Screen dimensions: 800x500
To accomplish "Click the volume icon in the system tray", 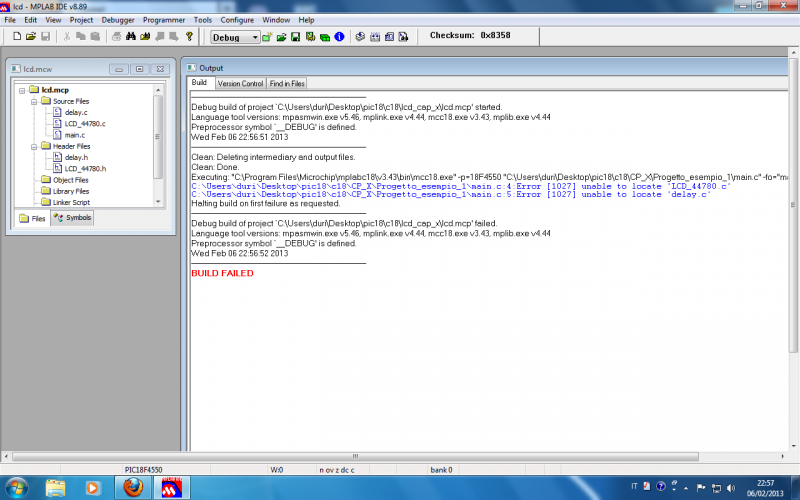I will click(x=731, y=488).
